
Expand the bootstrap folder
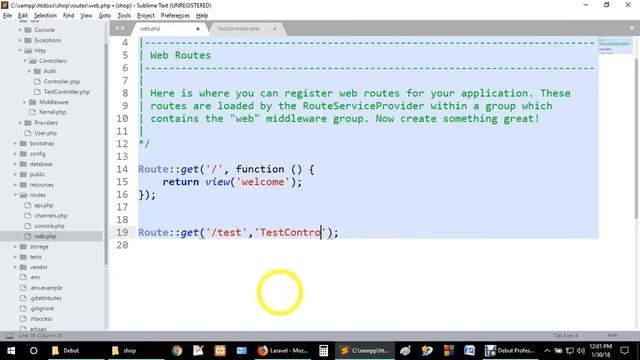click(x=15, y=143)
